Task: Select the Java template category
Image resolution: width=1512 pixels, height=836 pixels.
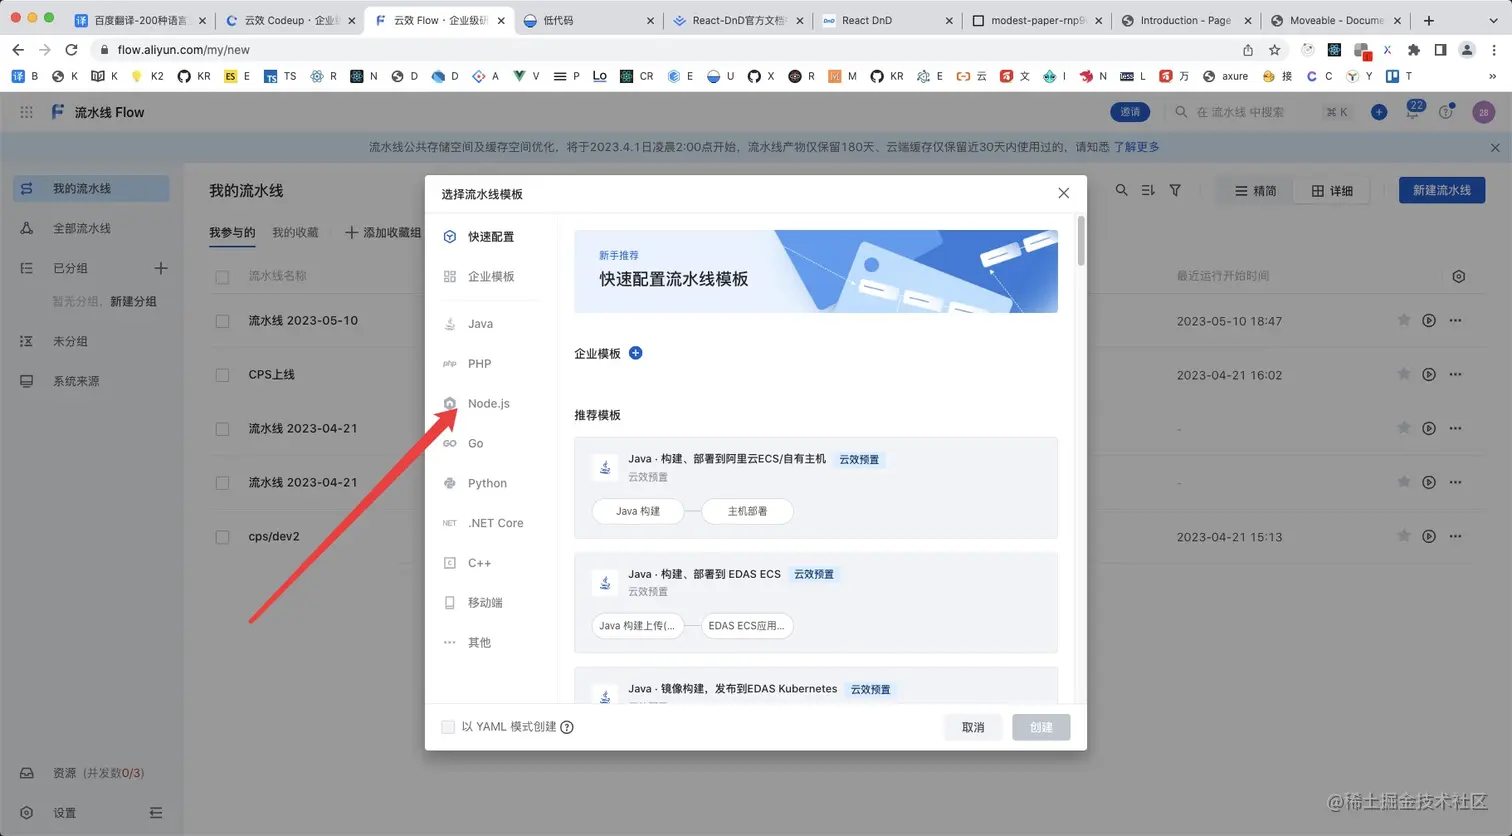Action: click(480, 324)
